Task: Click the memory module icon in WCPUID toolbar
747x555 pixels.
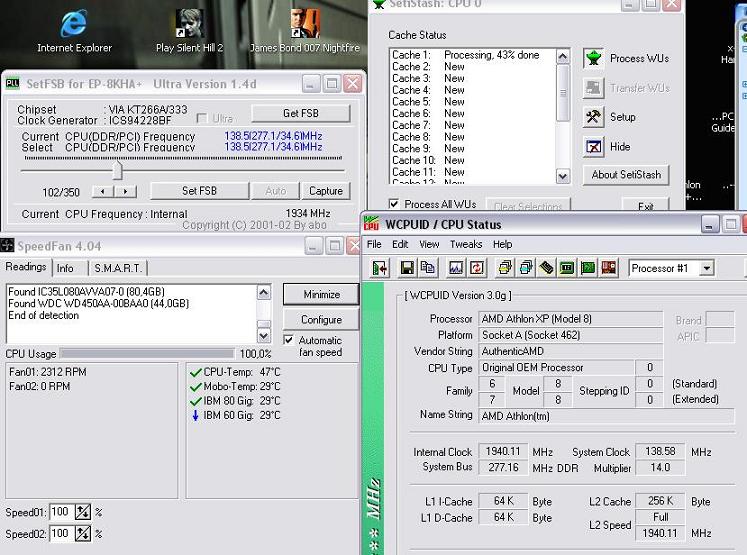Action: pos(546,268)
